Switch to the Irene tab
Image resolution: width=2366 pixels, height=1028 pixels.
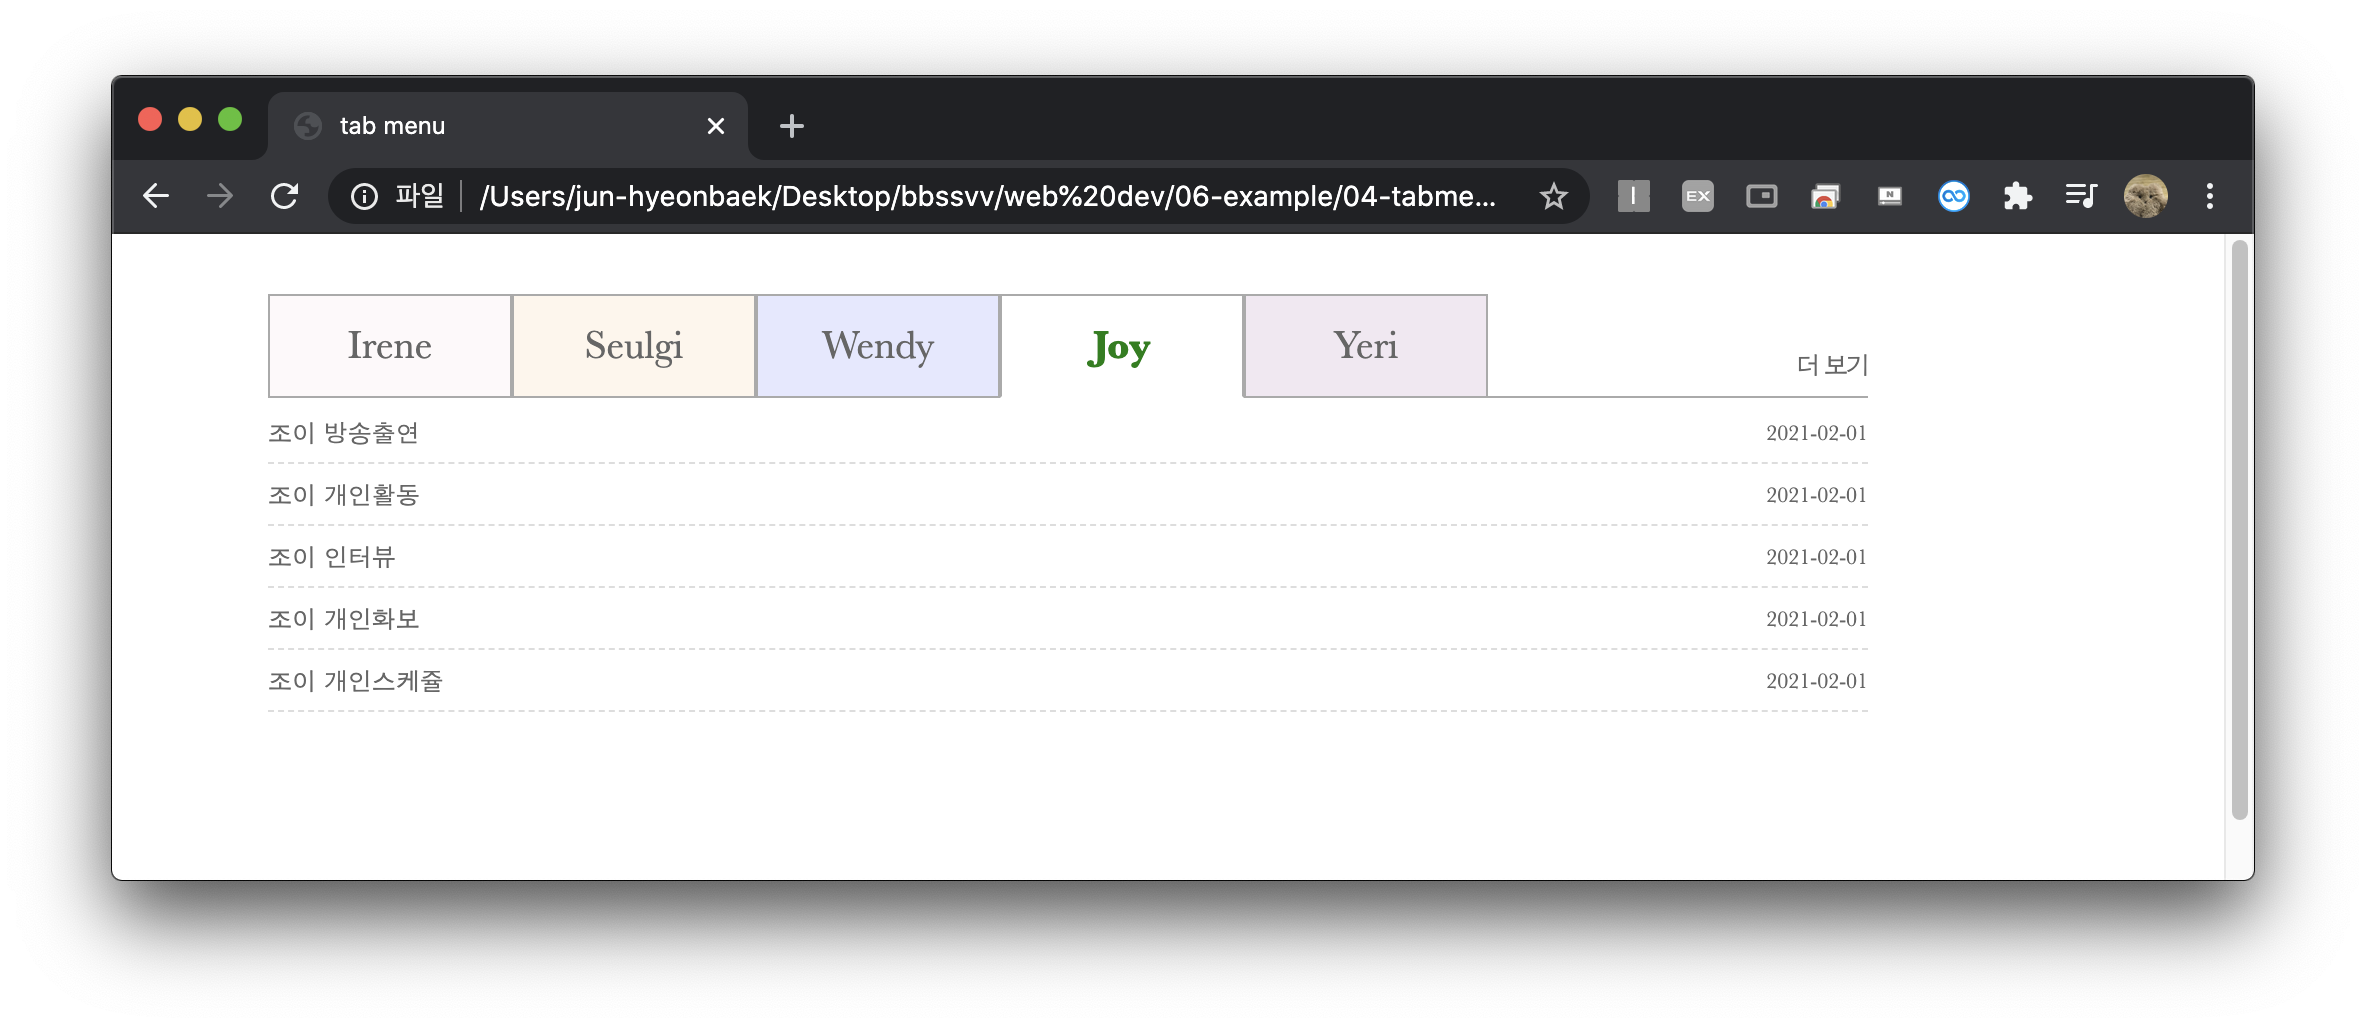click(x=390, y=346)
